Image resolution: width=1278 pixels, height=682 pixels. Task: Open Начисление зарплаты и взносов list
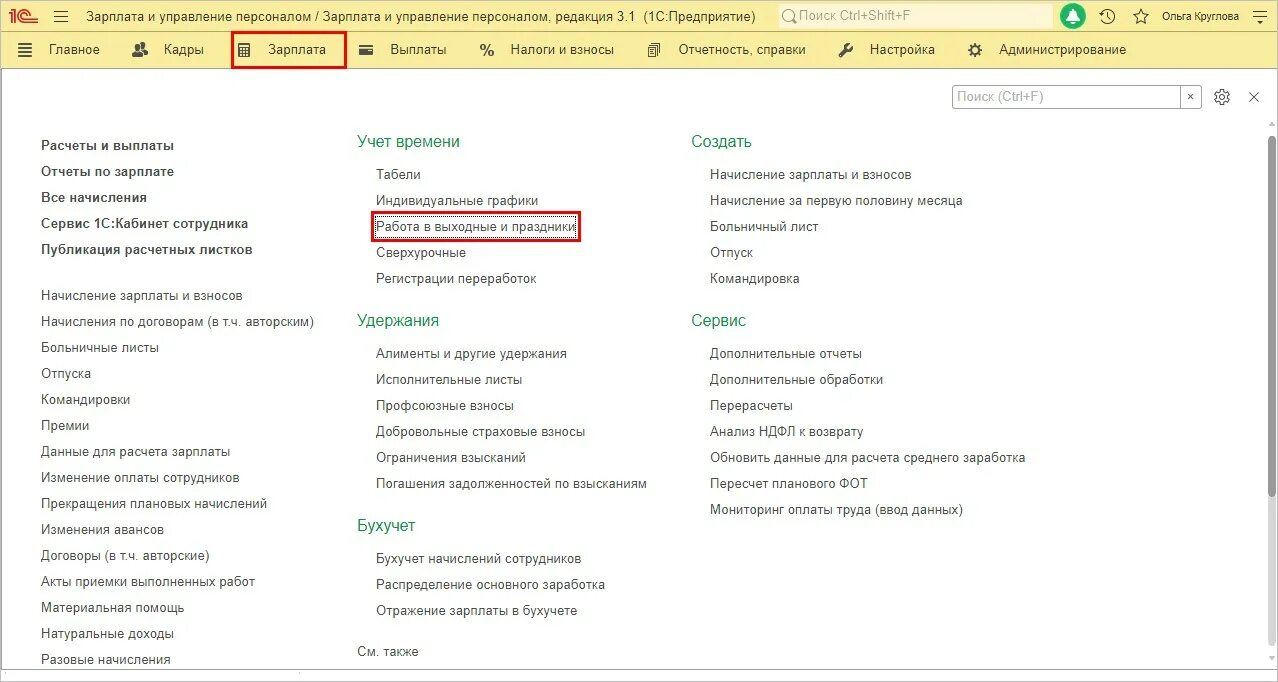pos(142,296)
